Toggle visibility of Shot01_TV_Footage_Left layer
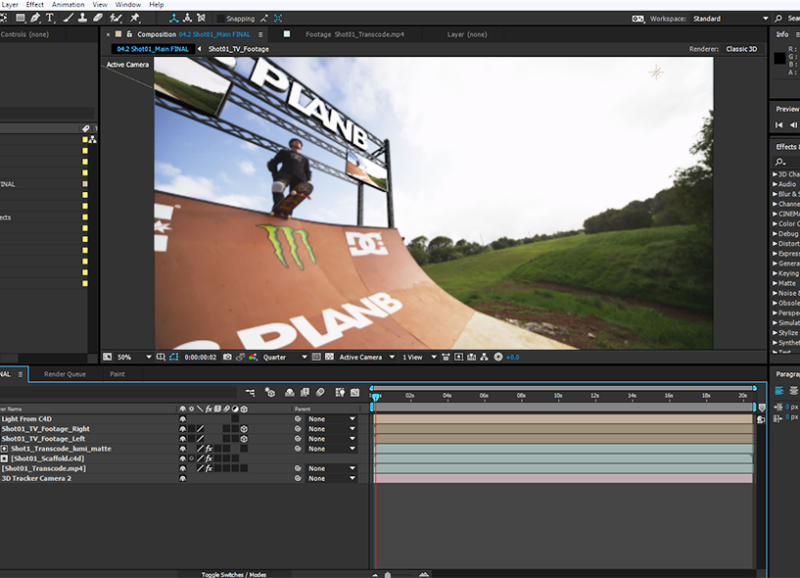 (183, 439)
